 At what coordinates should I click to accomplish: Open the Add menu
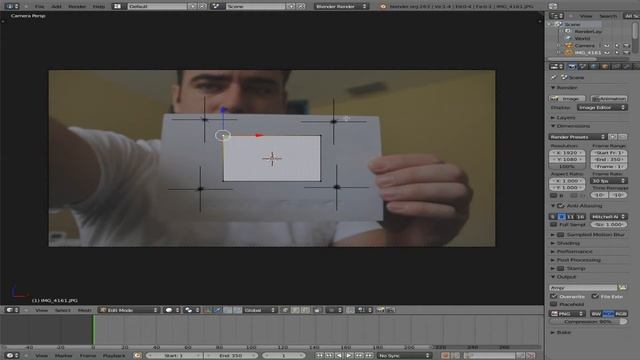pos(56,7)
